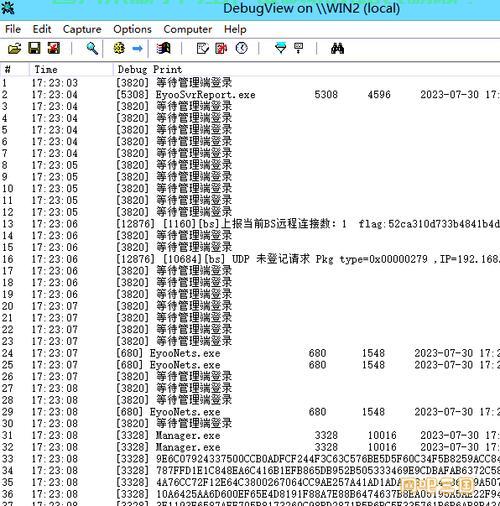Screen dimensions: 500x506
Task: Open the File menu
Action: click(x=13, y=29)
